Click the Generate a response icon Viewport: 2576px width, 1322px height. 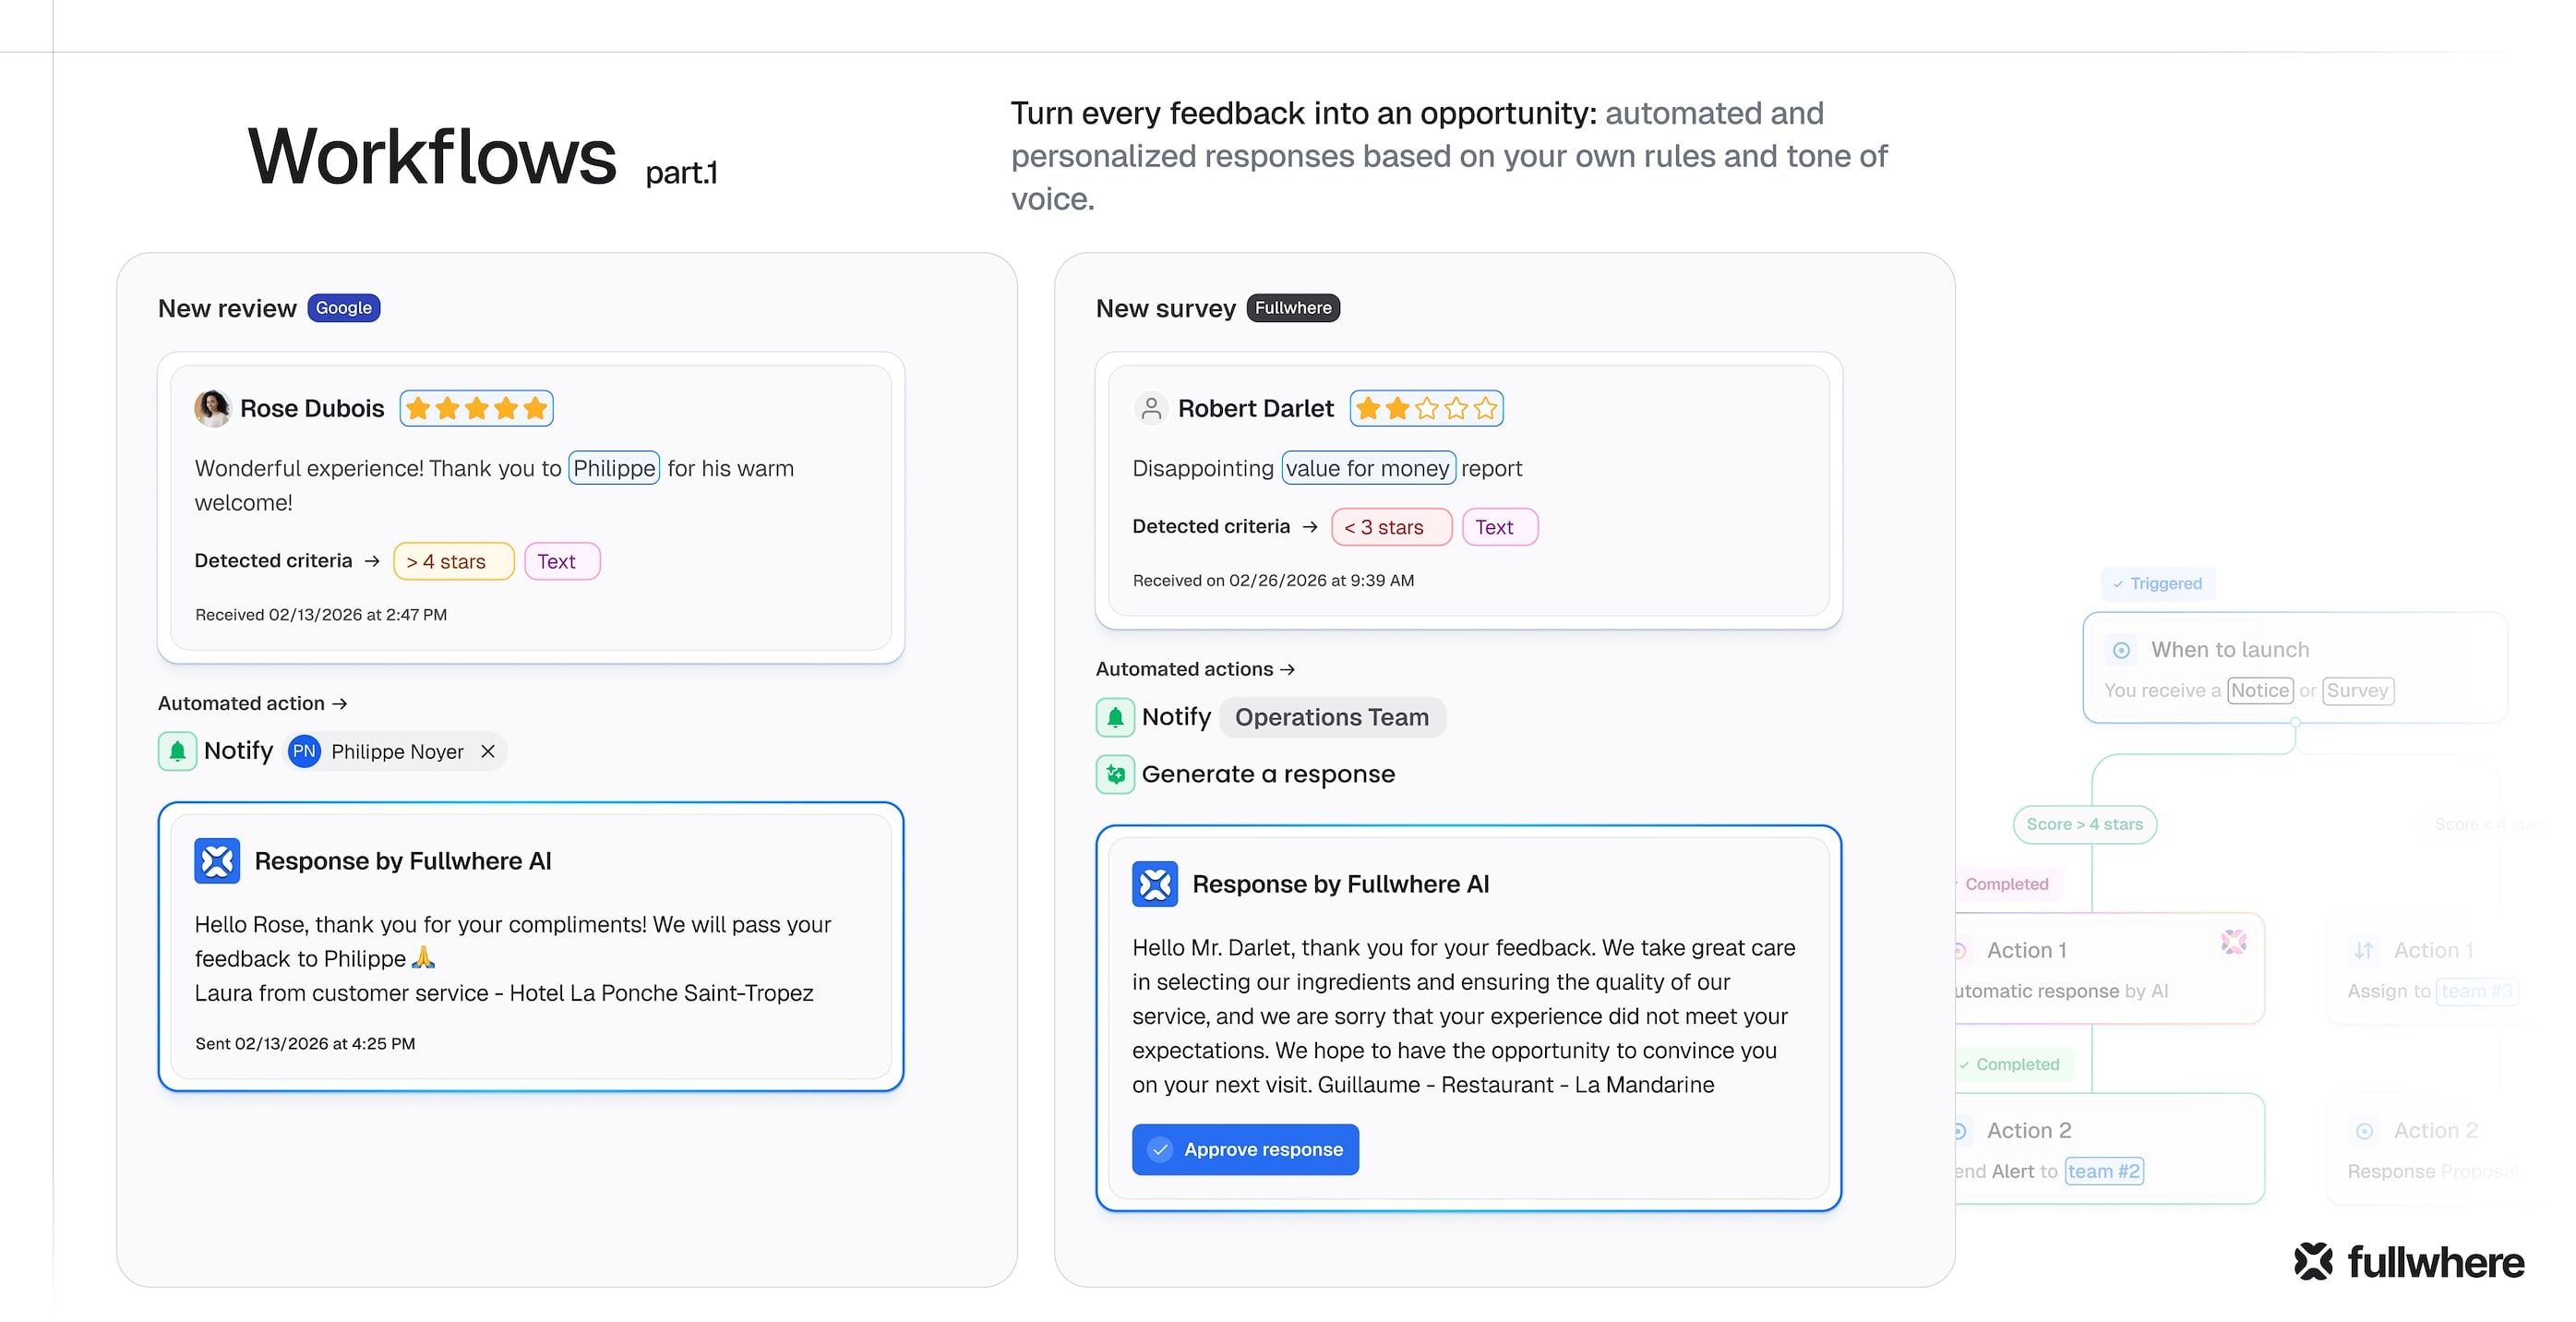coord(1115,774)
